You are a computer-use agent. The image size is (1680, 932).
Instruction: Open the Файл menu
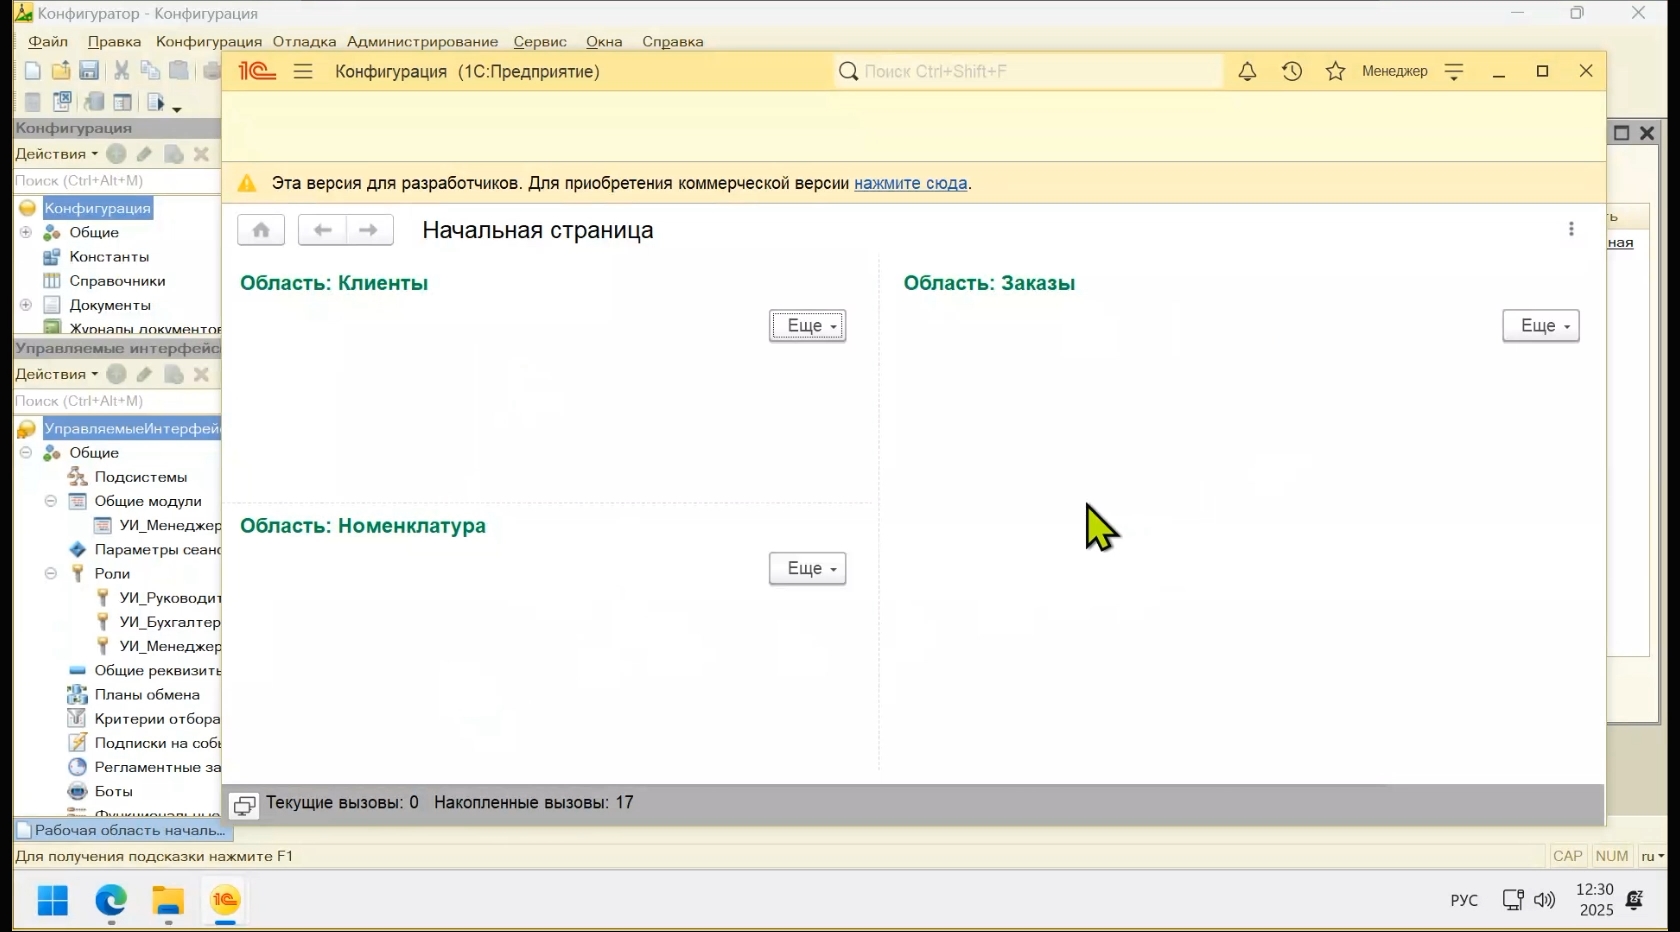click(48, 42)
